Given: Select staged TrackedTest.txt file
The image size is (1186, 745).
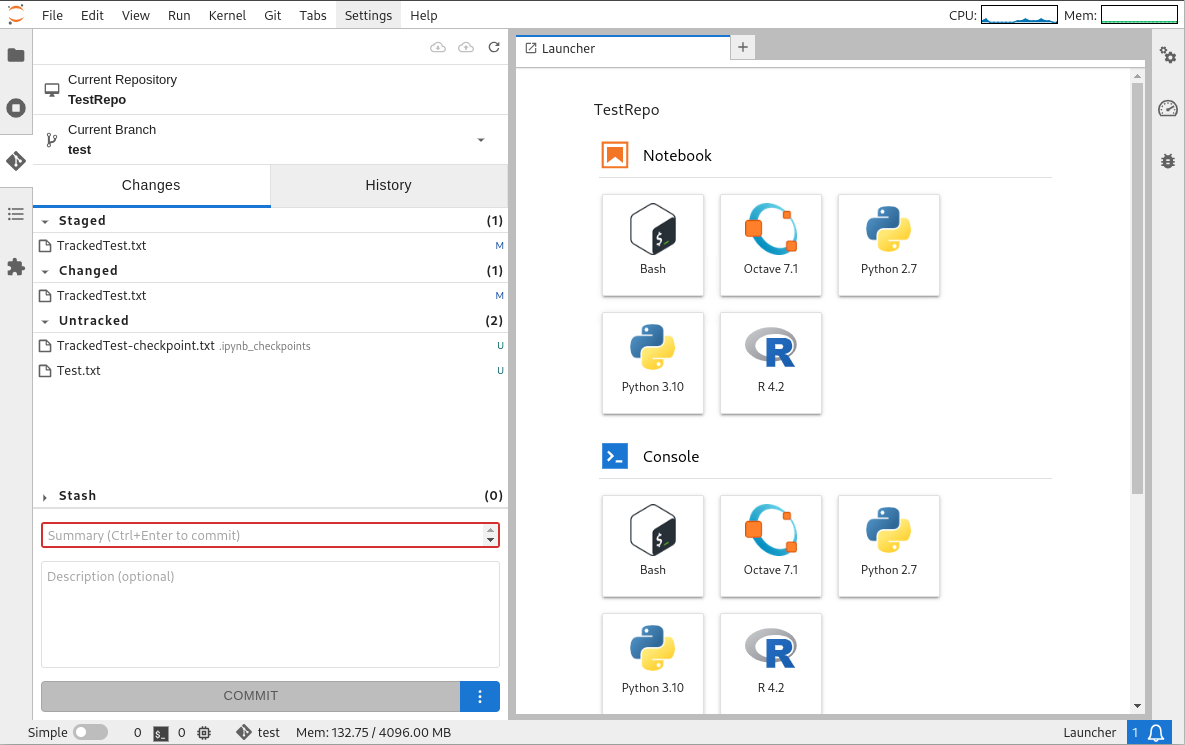Looking at the screenshot, I should pyautogui.click(x=270, y=246).
